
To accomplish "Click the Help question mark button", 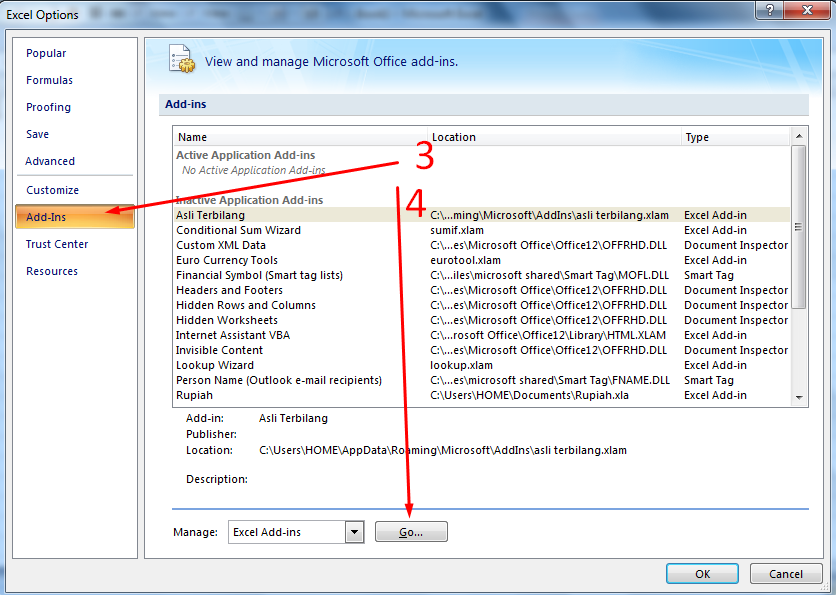I will click(770, 10).
